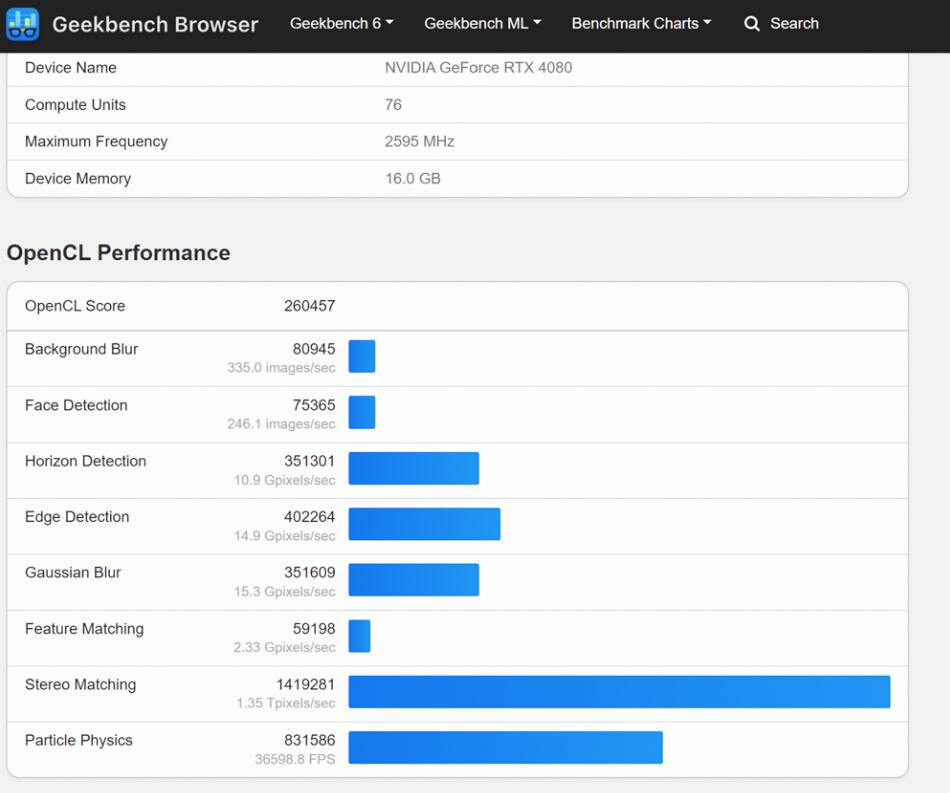Click the Stereo Matching score bar
The image size is (950, 793).
click(x=619, y=692)
